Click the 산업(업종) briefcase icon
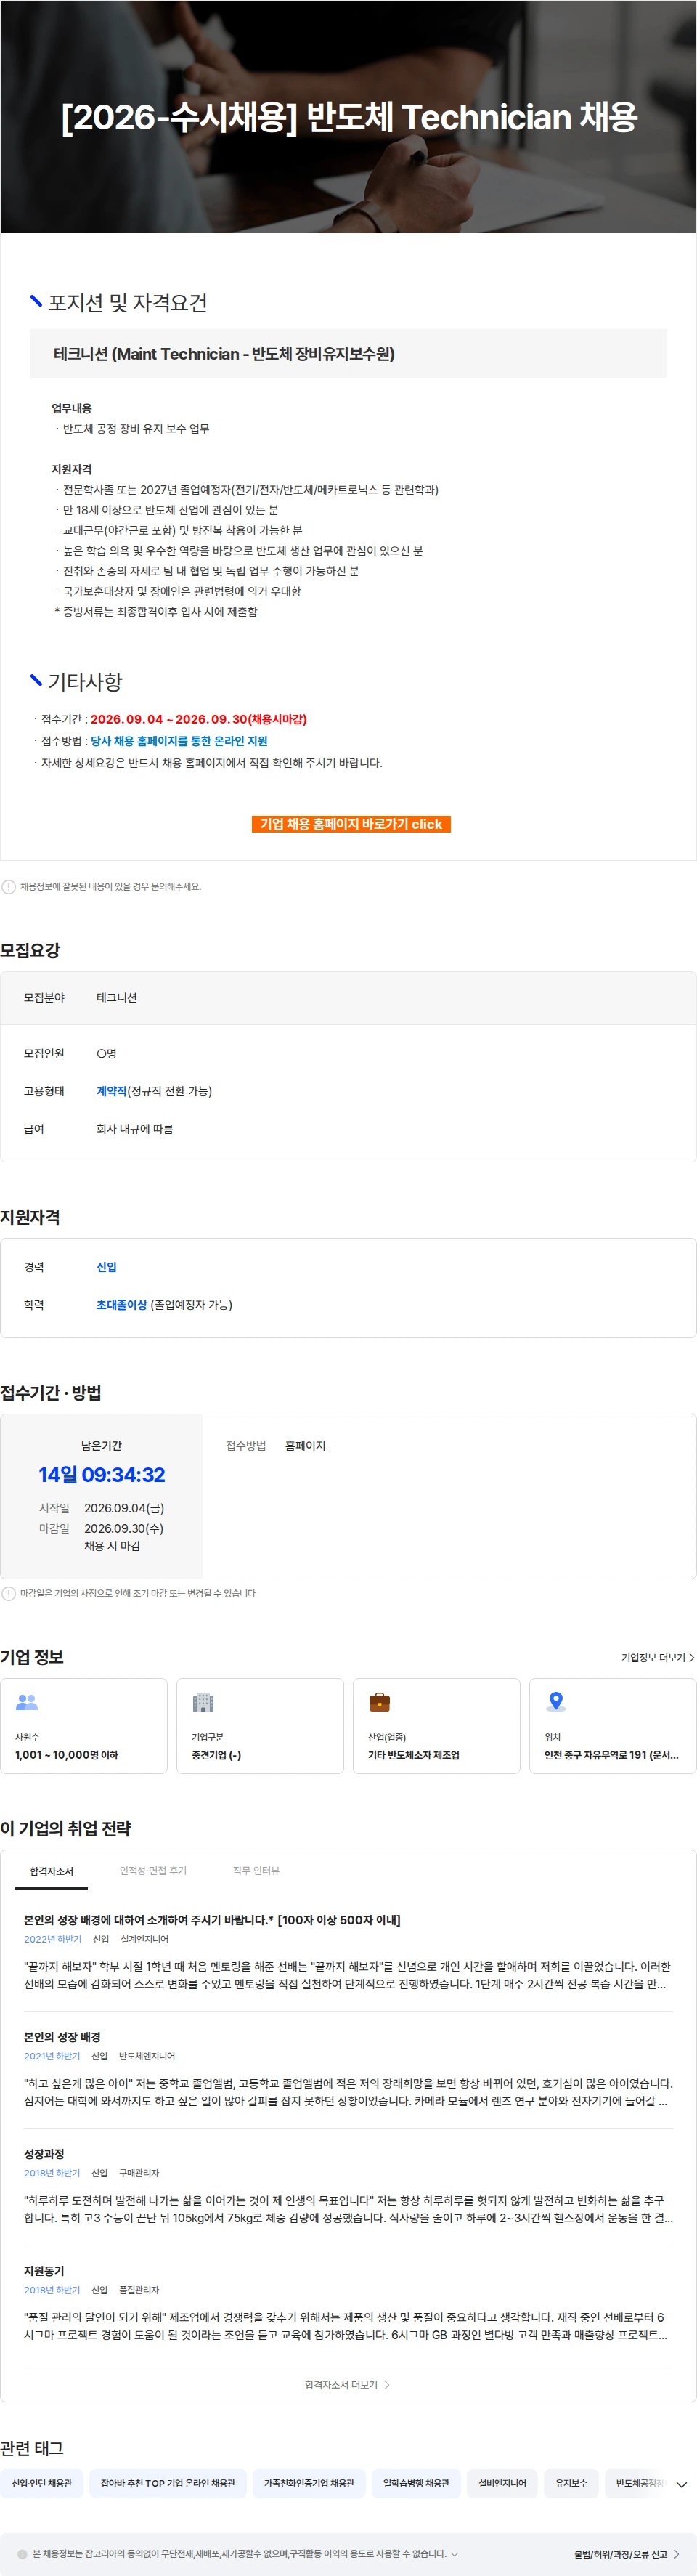This screenshot has width=697, height=2576. pyautogui.click(x=380, y=1702)
